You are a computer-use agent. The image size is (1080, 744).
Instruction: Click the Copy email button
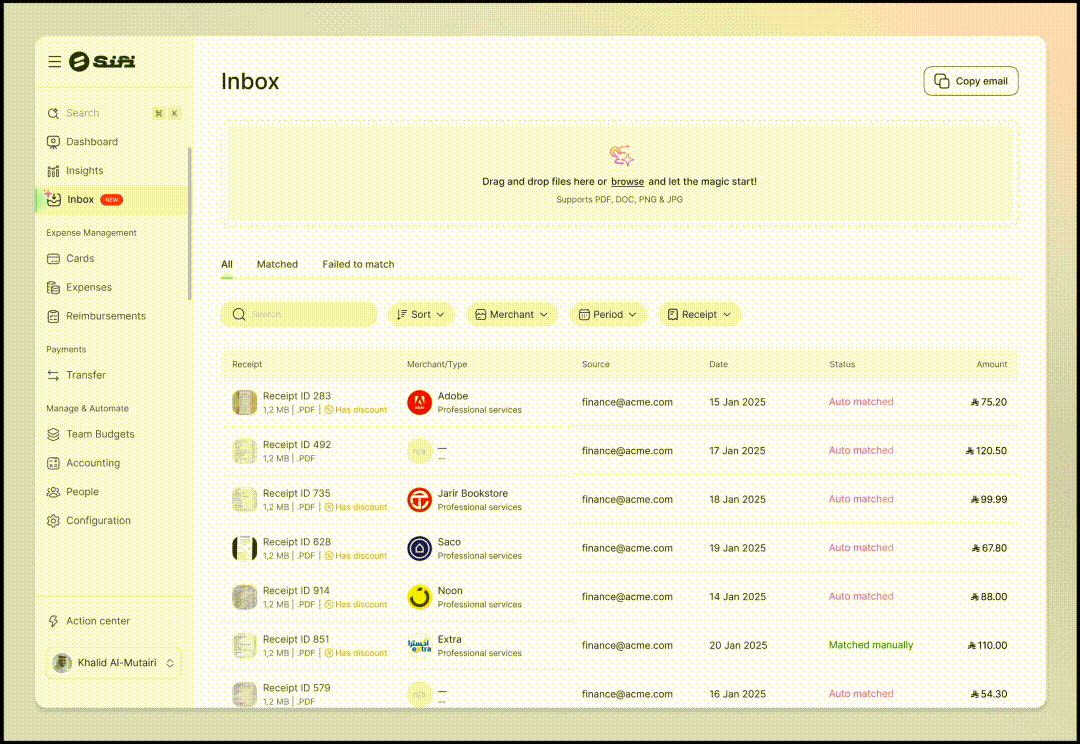971,81
